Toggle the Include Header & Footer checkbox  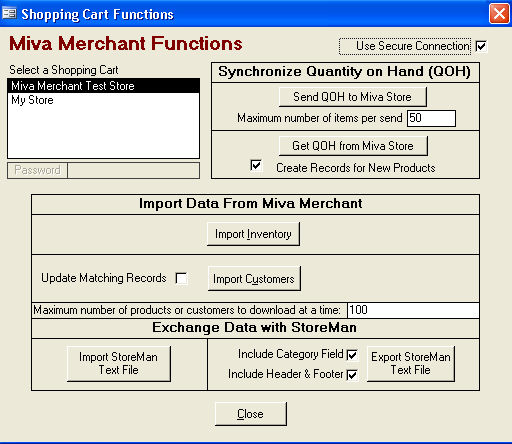click(x=352, y=375)
